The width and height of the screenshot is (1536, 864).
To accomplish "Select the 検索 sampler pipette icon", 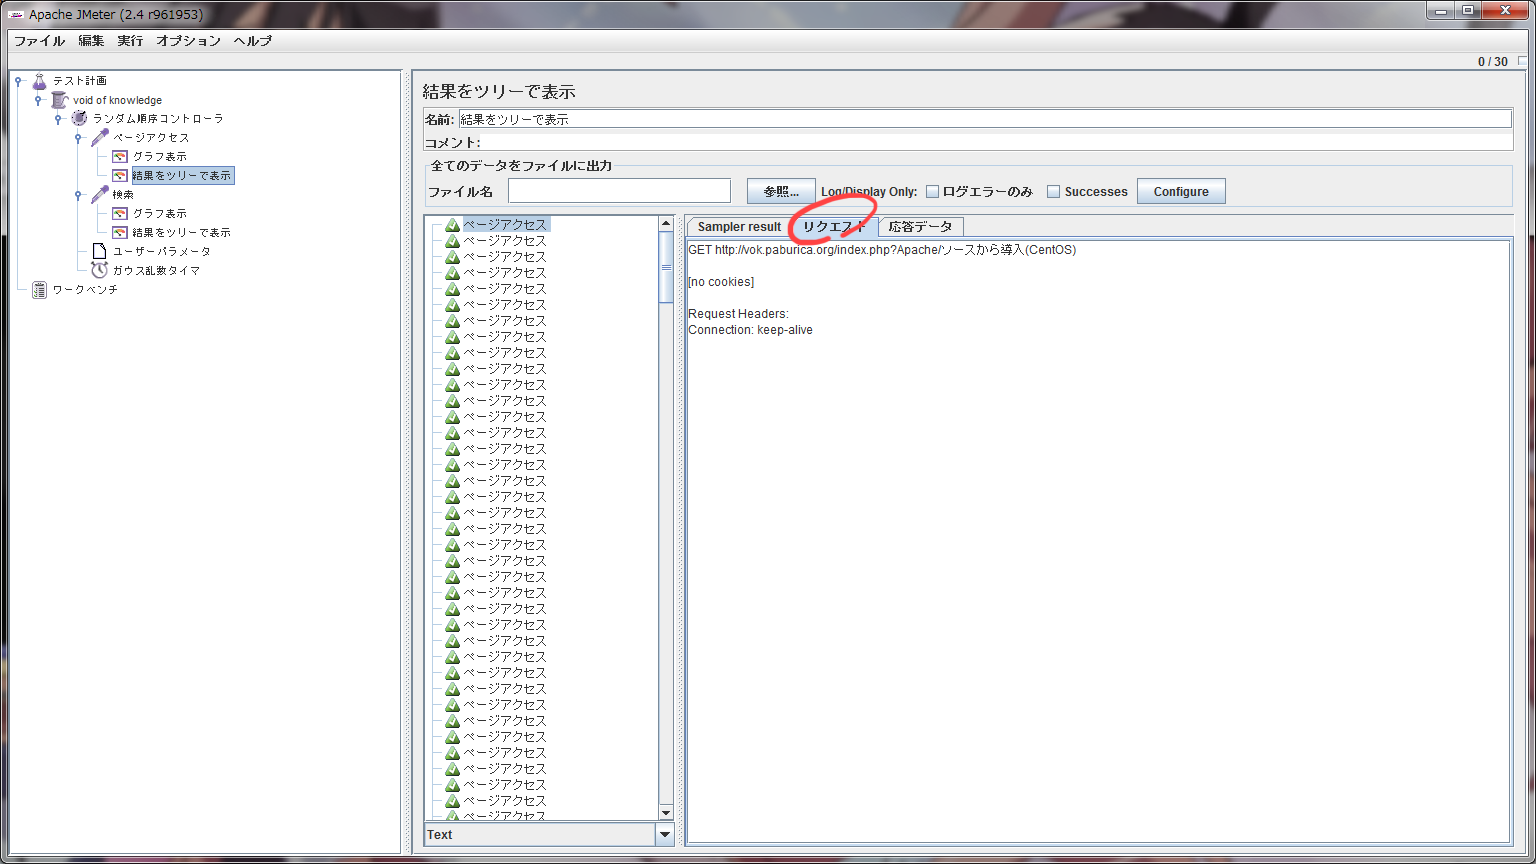I will (99, 195).
